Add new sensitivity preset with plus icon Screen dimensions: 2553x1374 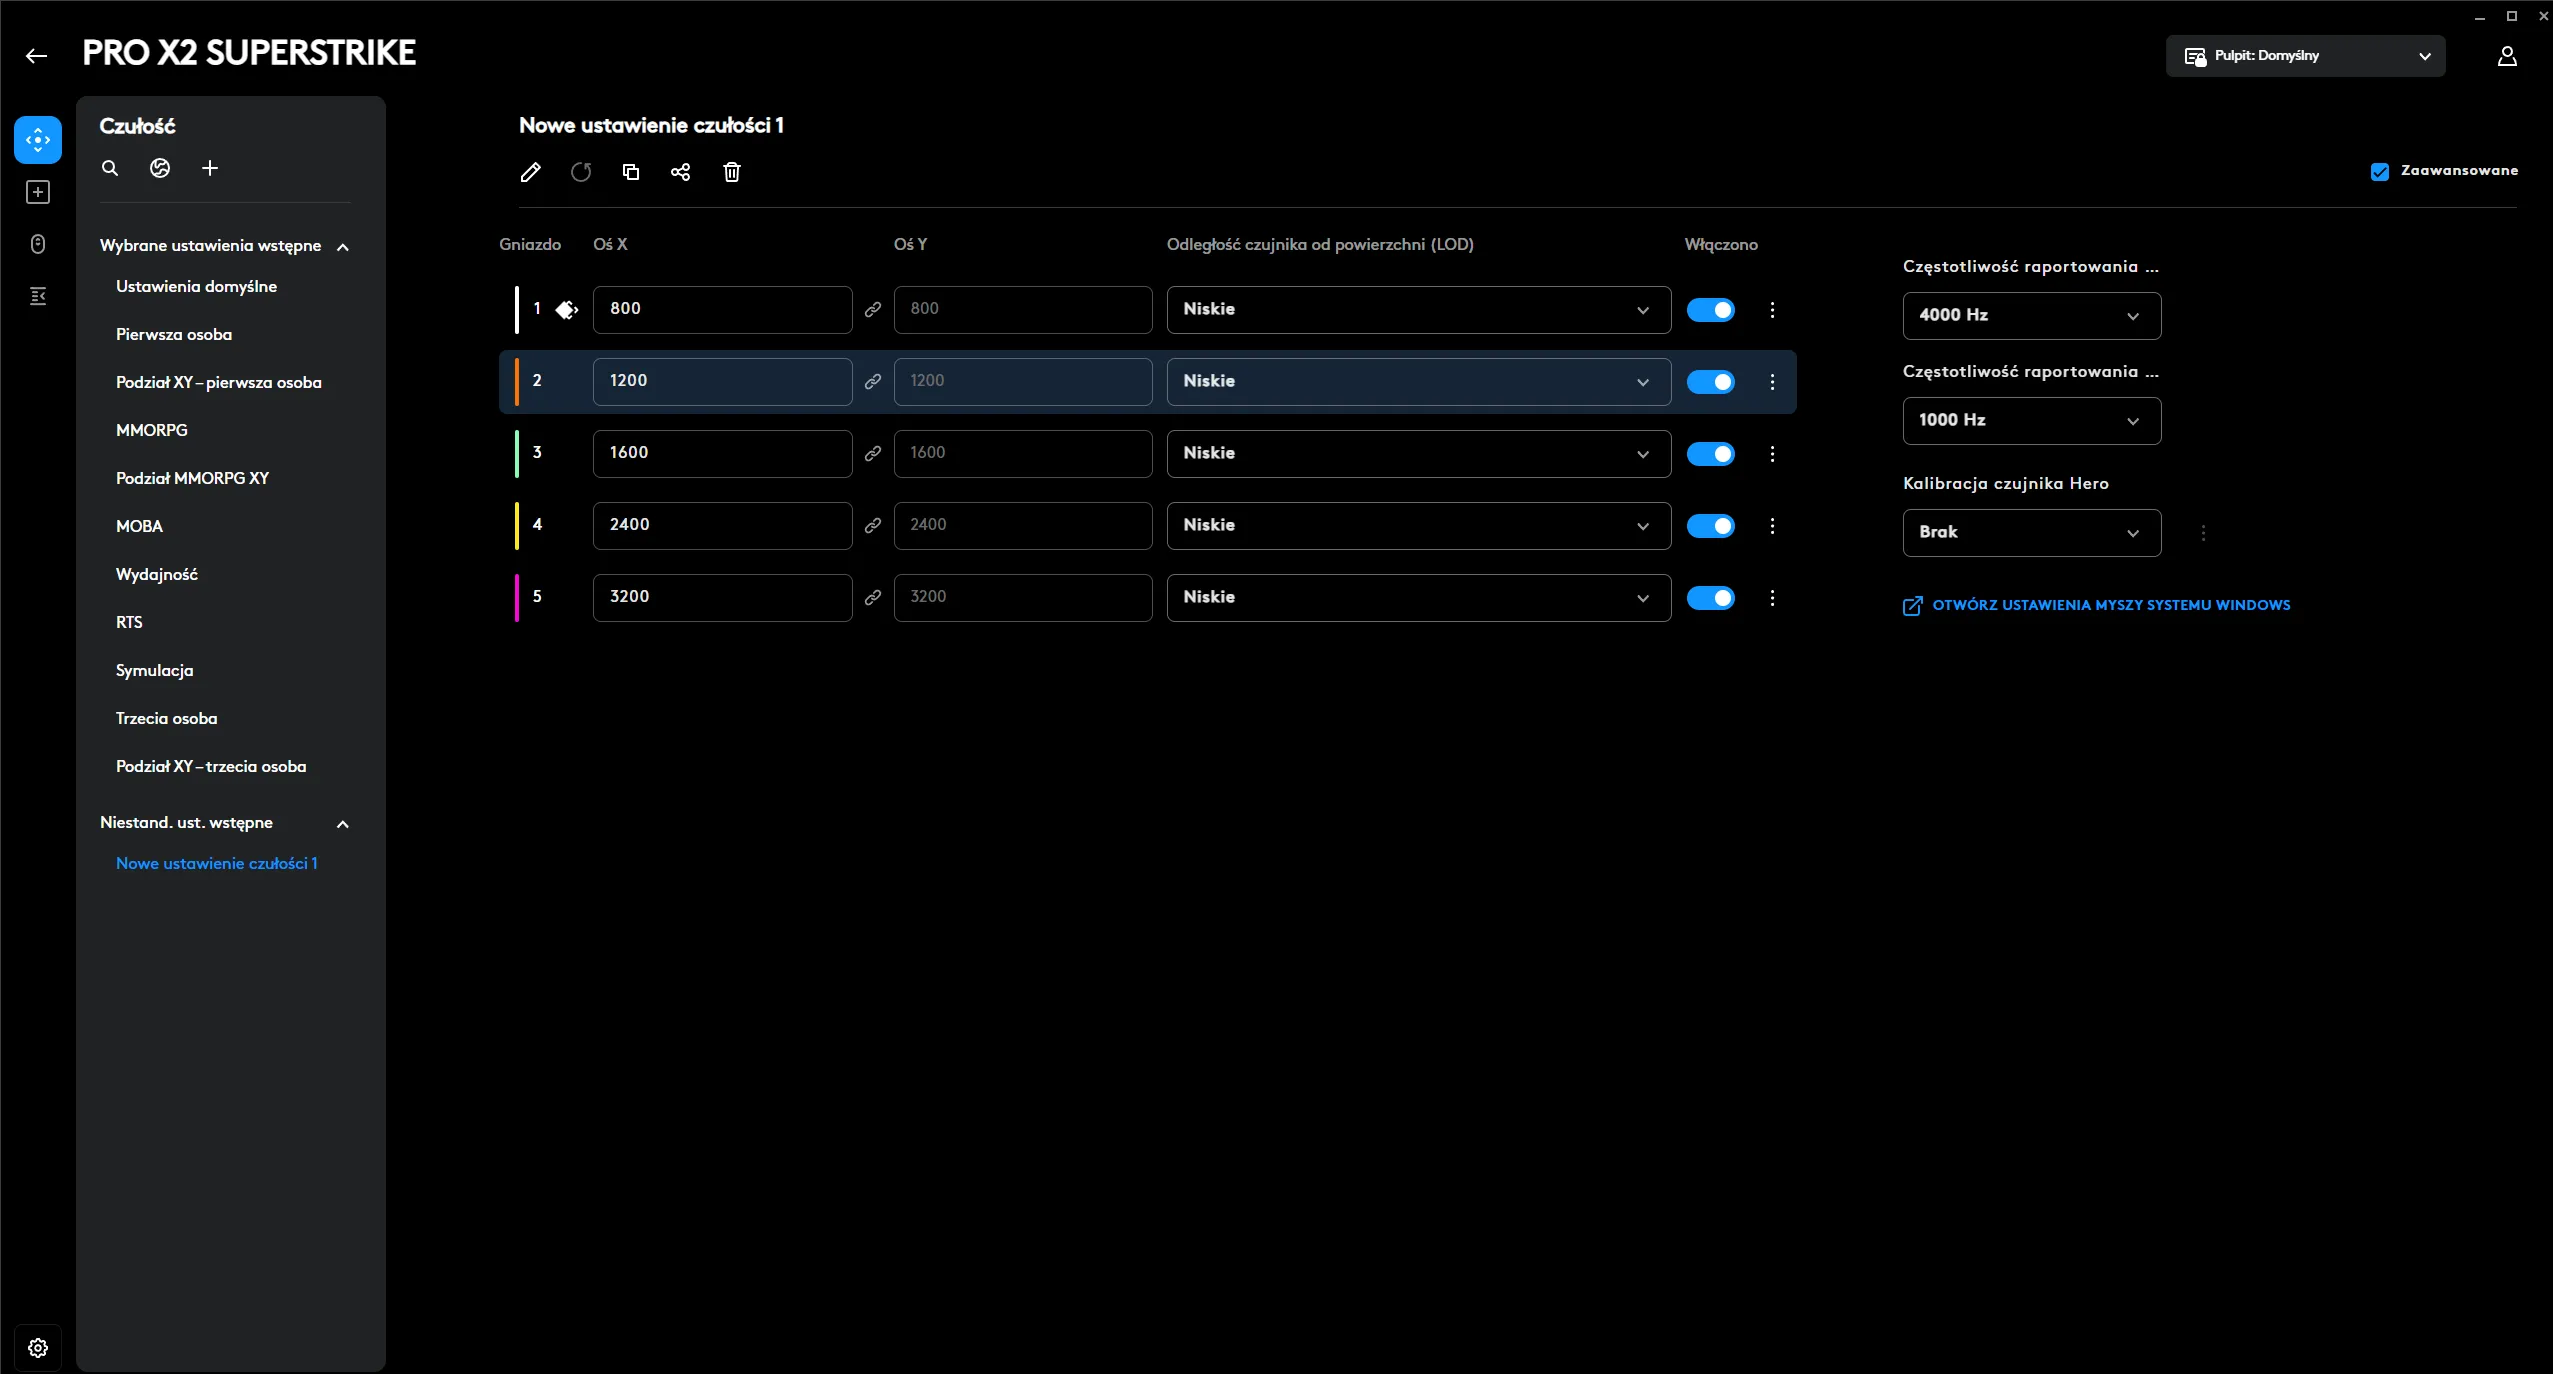[210, 168]
